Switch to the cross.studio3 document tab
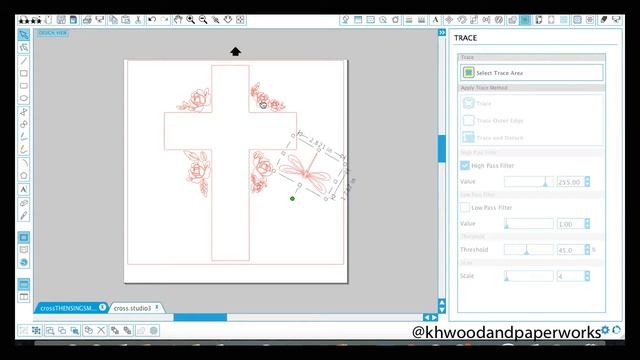This screenshot has width=640, height=360. tap(132, 308)
